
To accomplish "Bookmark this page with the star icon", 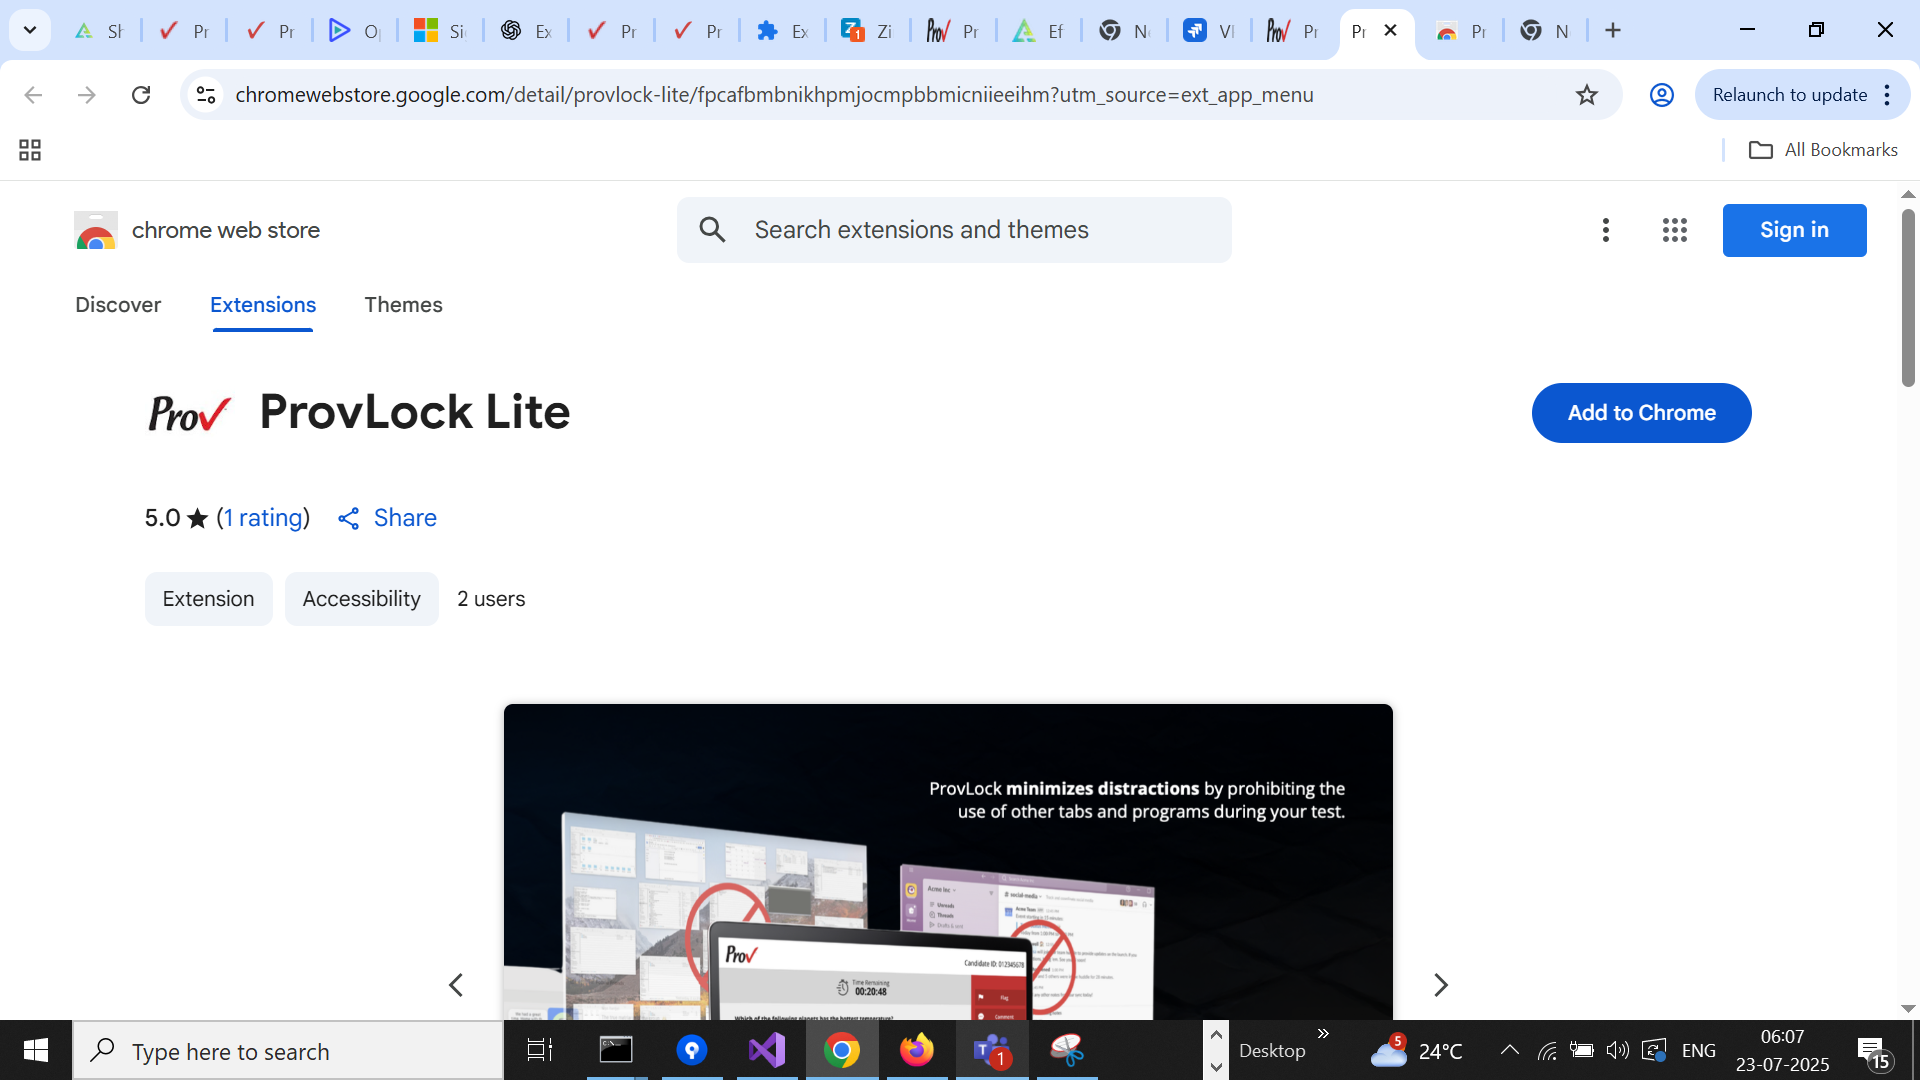I will [x=1587, y=95].
